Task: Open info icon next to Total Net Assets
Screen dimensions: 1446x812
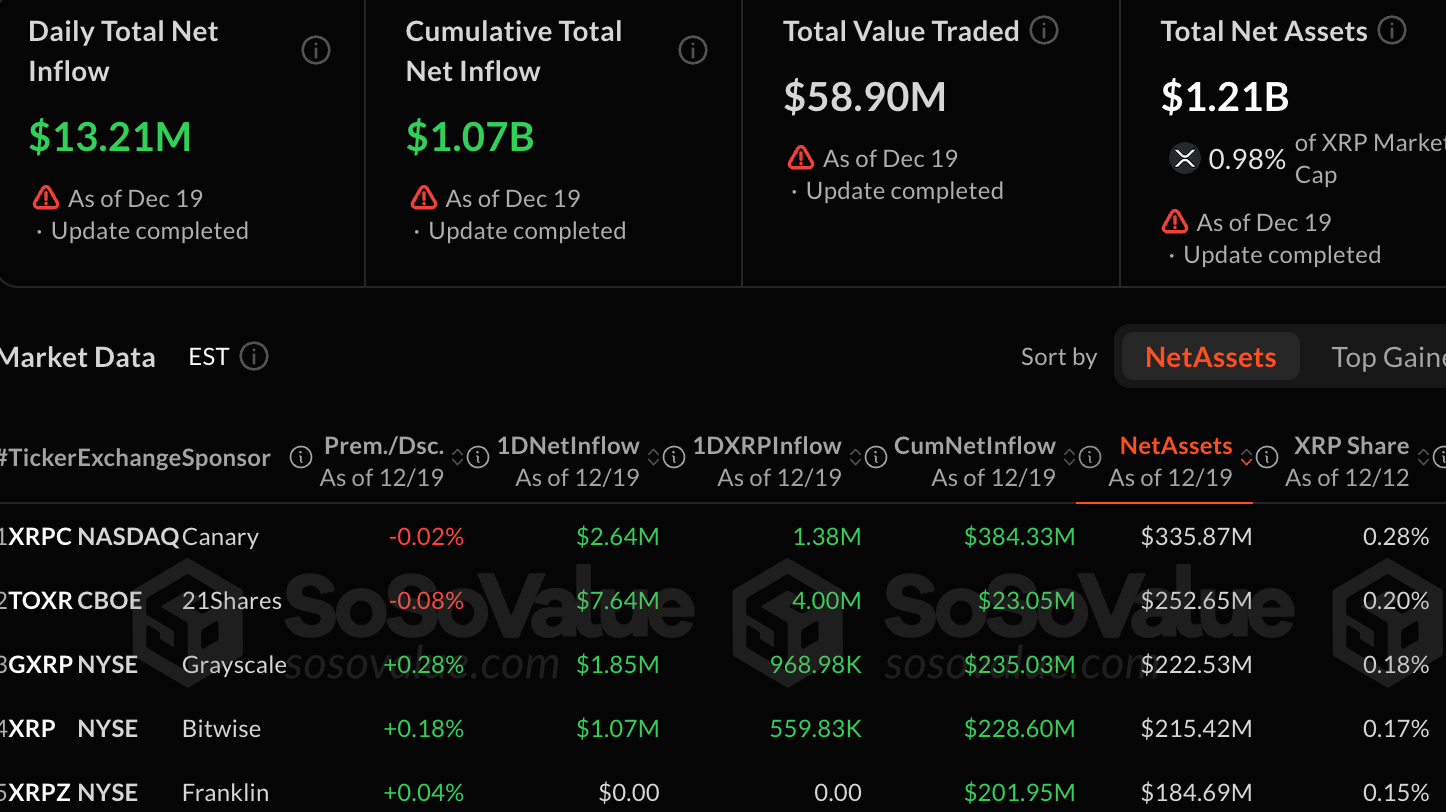Action: (1392, 31)
